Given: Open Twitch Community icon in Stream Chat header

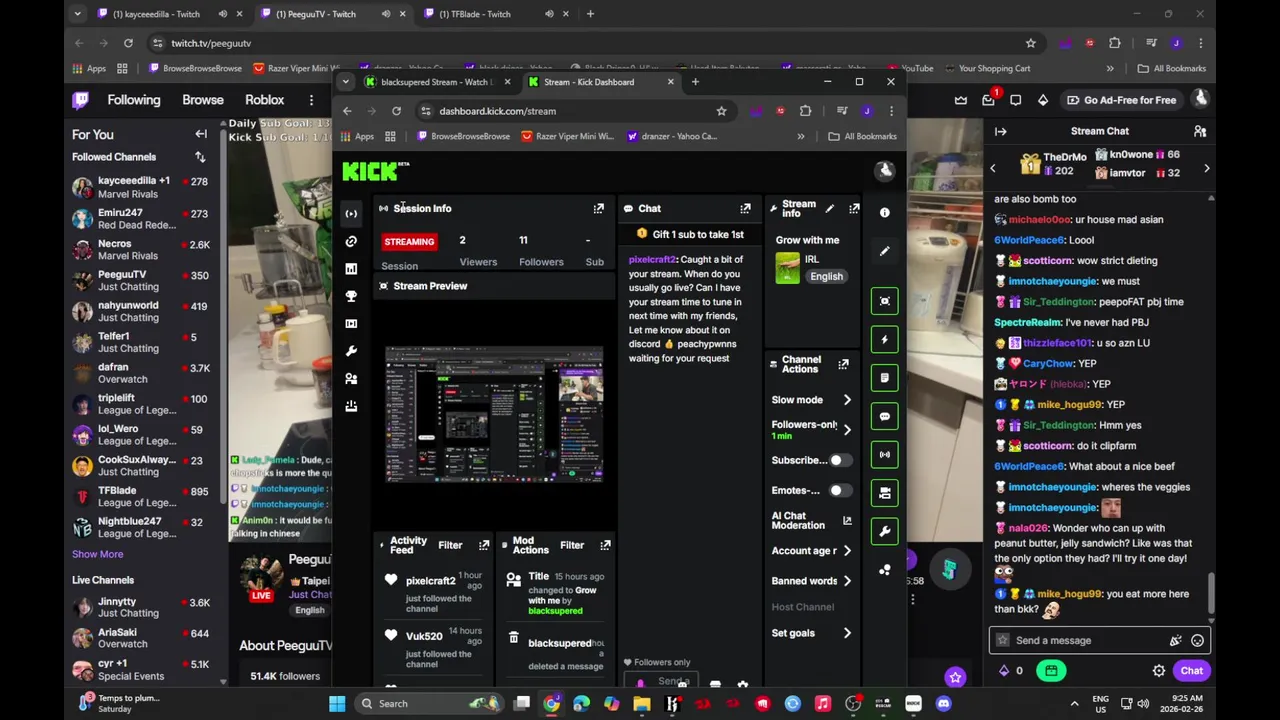Looking at the screenshot, I should (1200, 131).
